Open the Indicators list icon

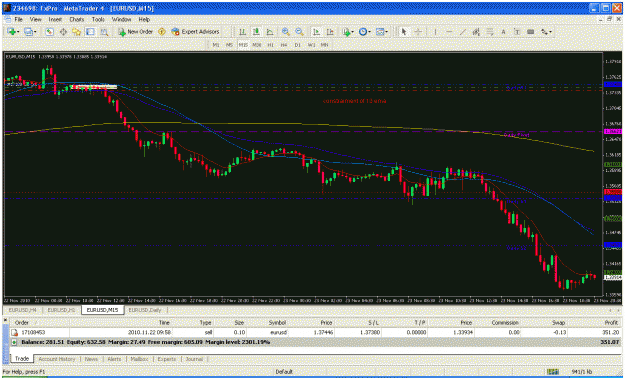(x=346, y=32)
